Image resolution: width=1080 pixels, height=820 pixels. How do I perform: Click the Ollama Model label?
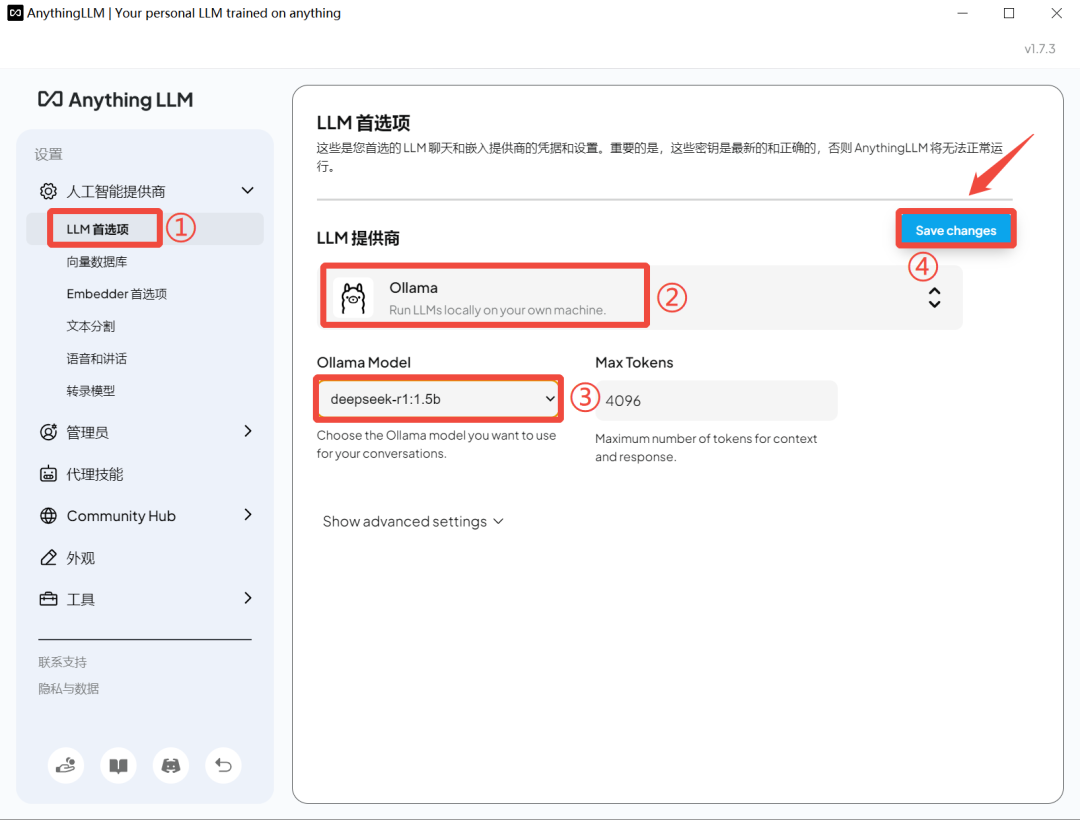point(364,362)
